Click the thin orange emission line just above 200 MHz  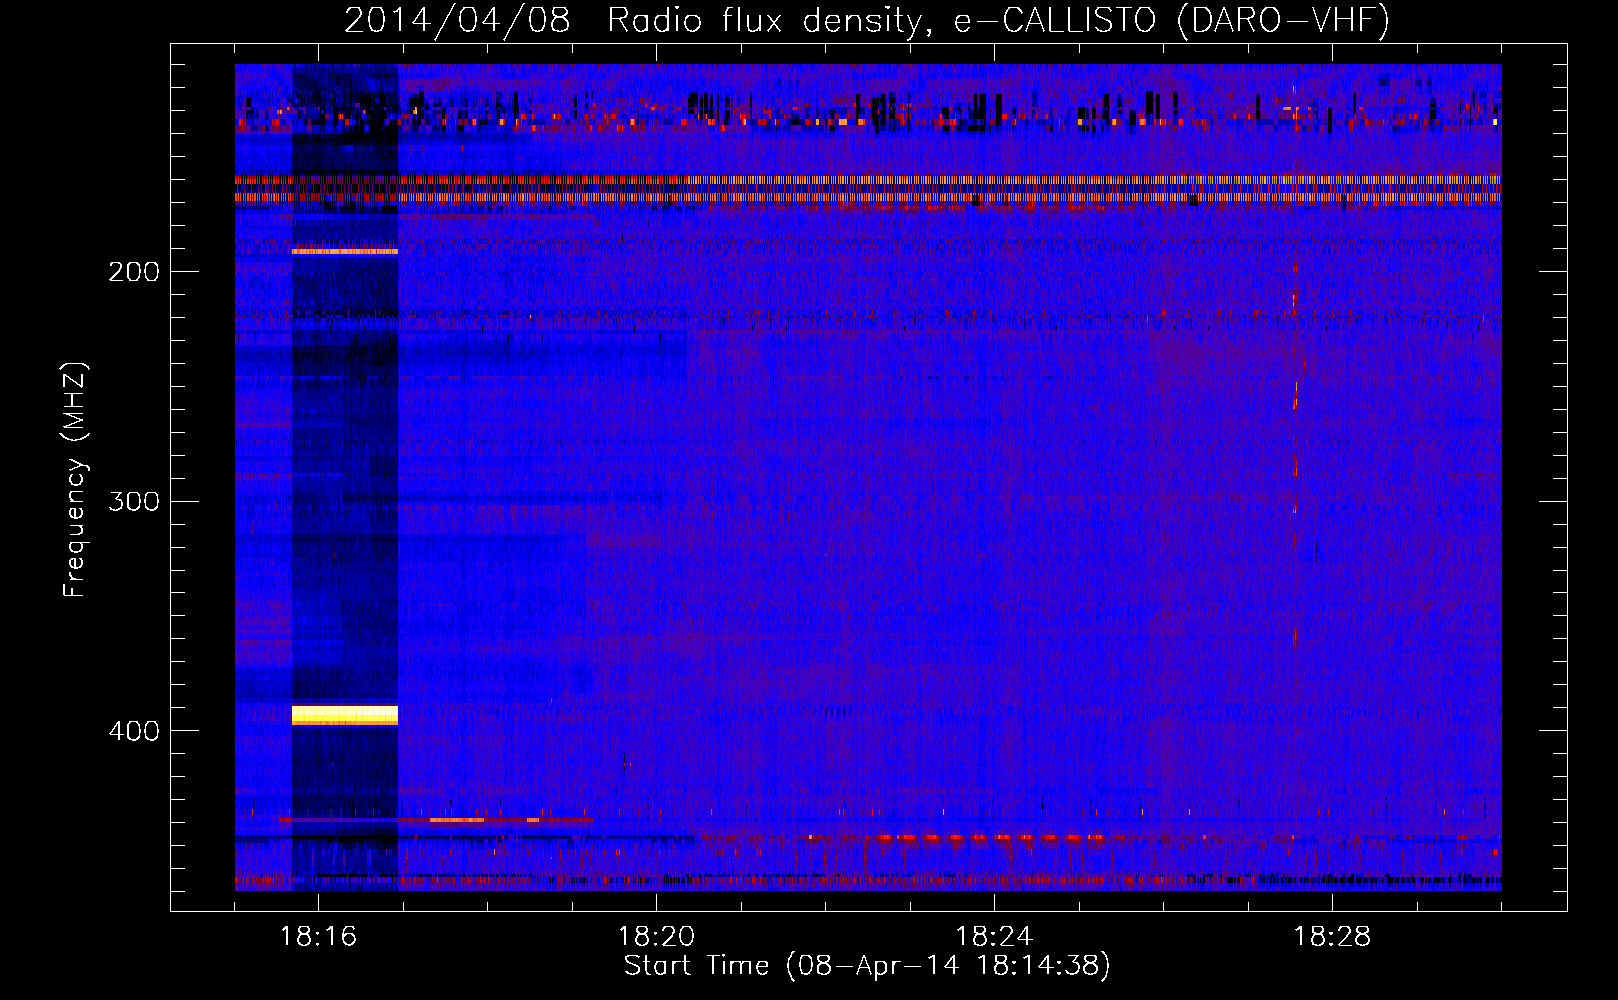[x=345, y=251]
